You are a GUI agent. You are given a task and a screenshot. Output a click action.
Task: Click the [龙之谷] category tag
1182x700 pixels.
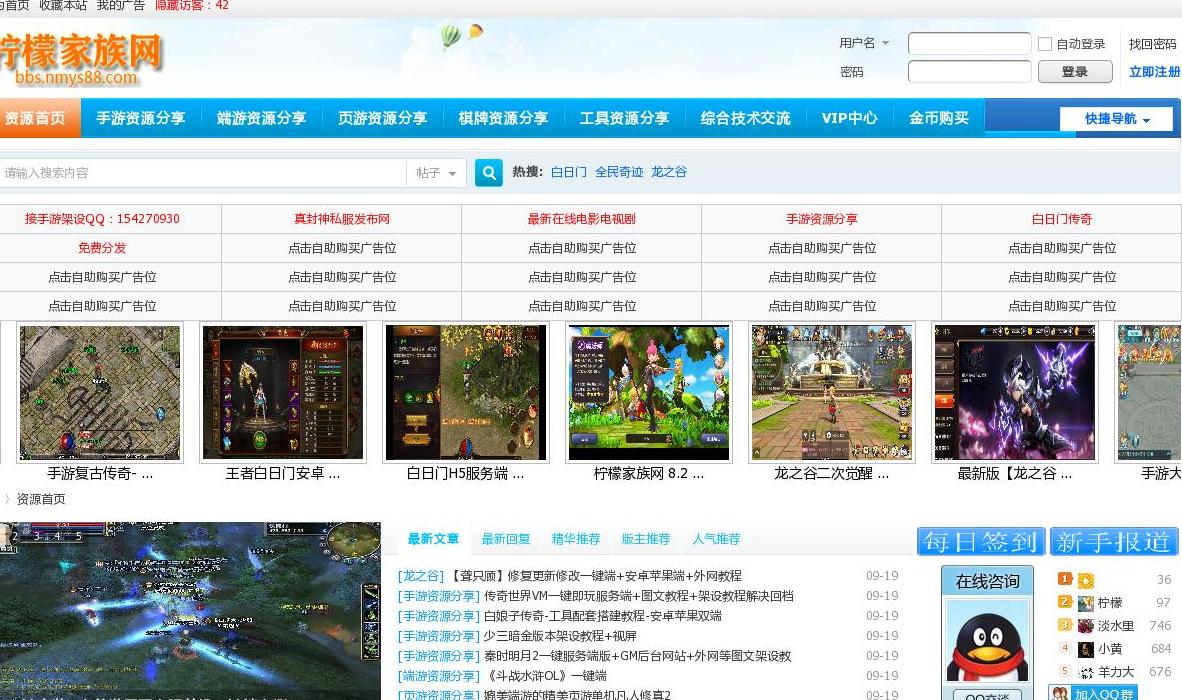pos(421,576)
